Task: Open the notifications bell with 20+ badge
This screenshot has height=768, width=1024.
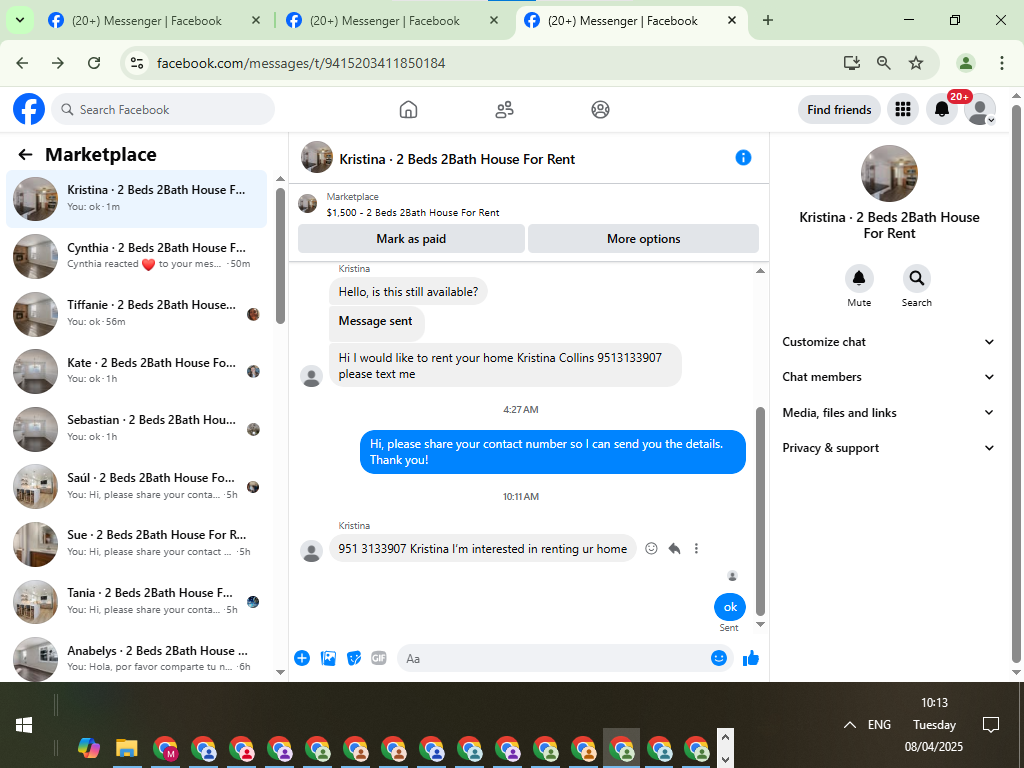Action: tap(942, 109)
